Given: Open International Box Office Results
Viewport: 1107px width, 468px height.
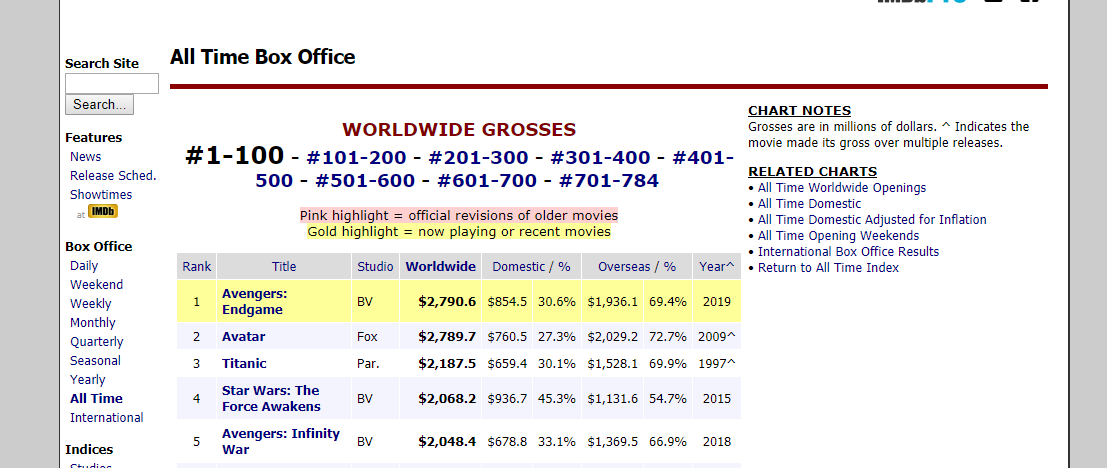Looking at the screenshot, I should point(849,252).
